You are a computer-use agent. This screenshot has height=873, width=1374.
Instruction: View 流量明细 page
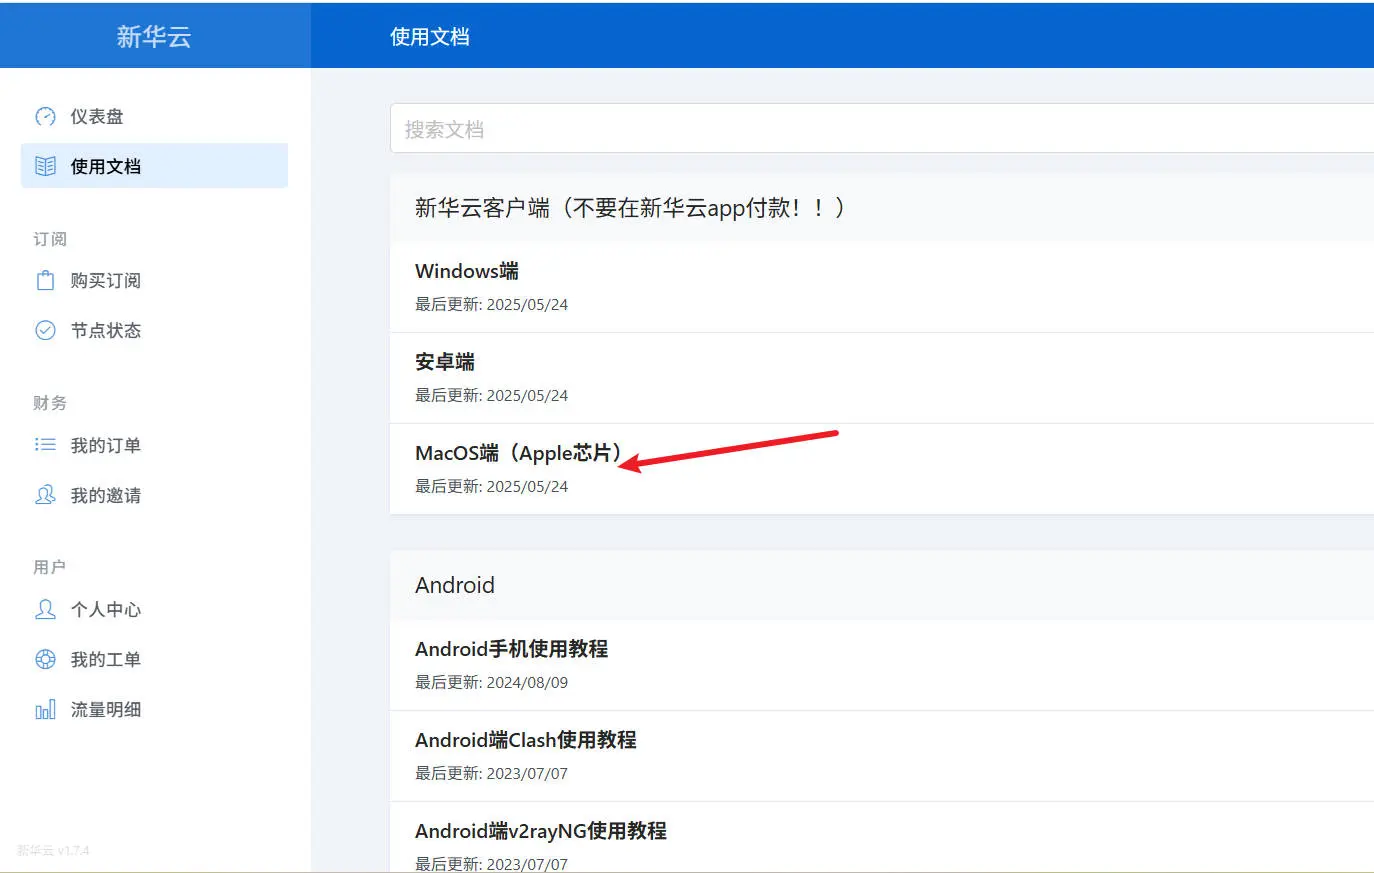click(154, 709)
